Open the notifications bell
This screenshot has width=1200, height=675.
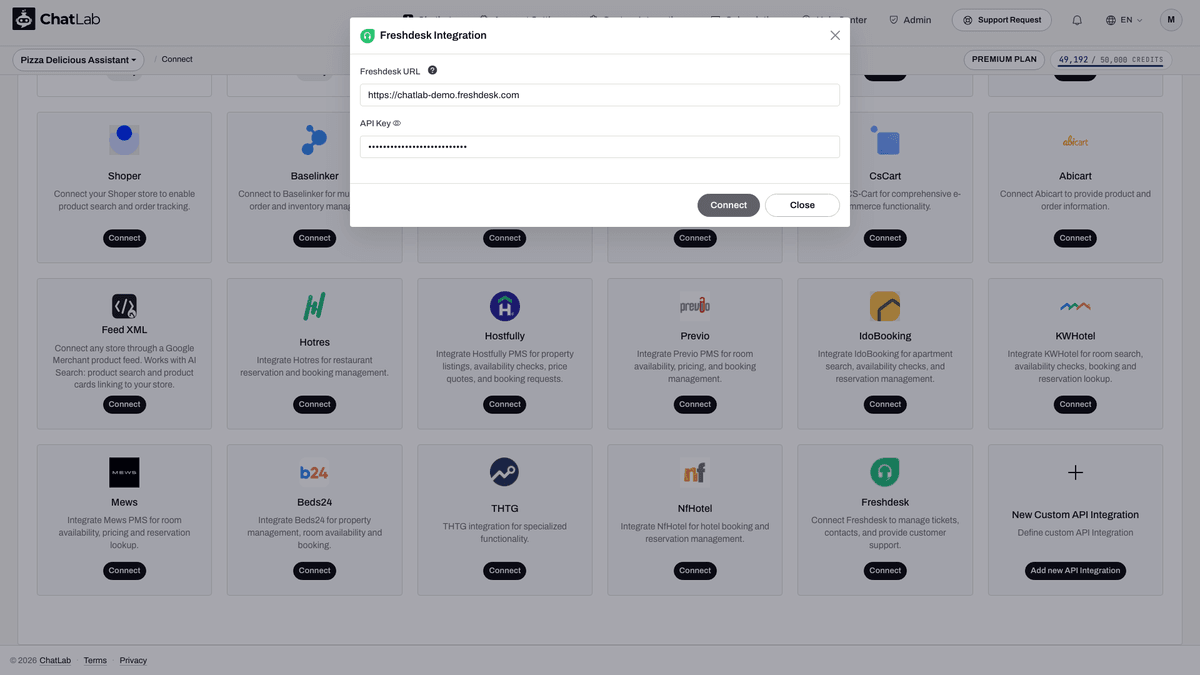pos(1077,20)
